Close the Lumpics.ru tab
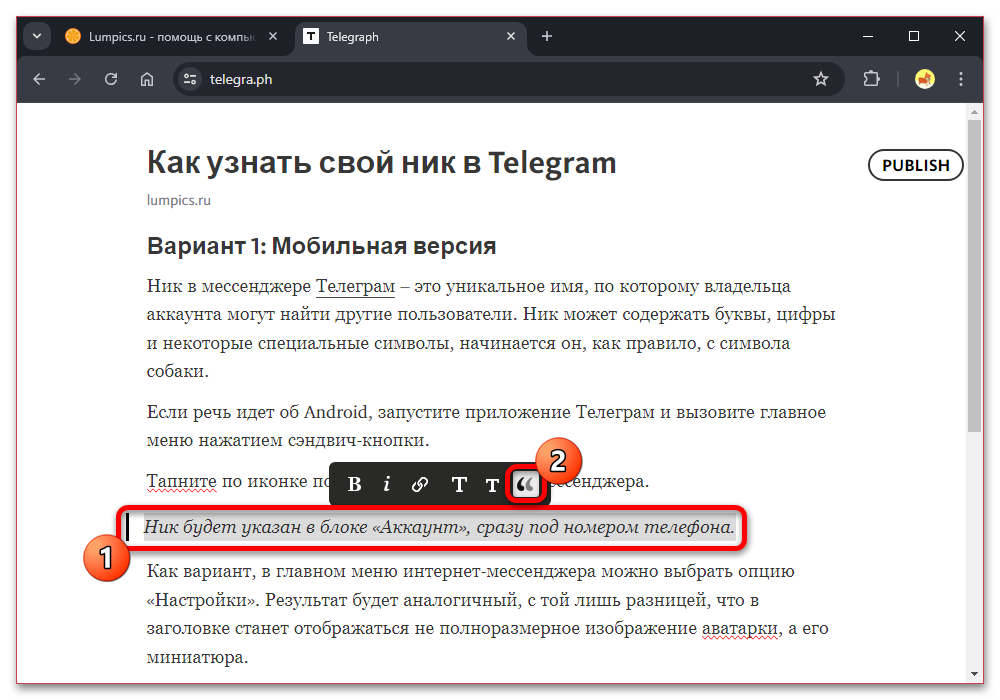The image size is (1000, 700). click(273, 36)
